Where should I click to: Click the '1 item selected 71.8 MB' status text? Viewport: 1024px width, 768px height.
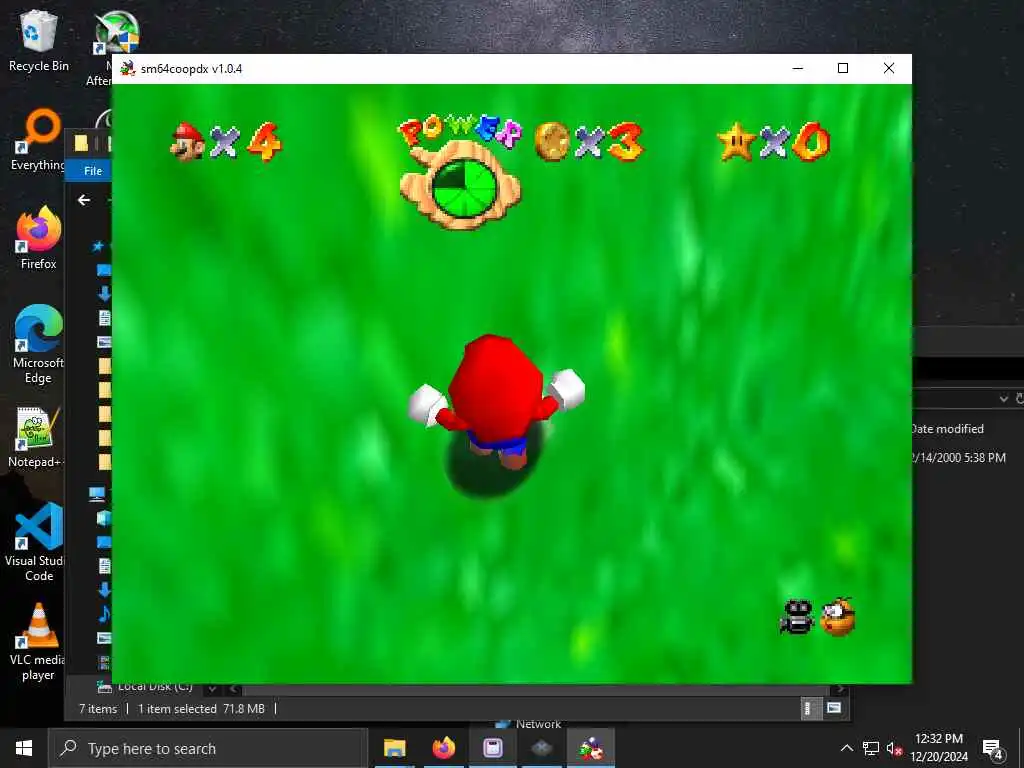point(201,709)
